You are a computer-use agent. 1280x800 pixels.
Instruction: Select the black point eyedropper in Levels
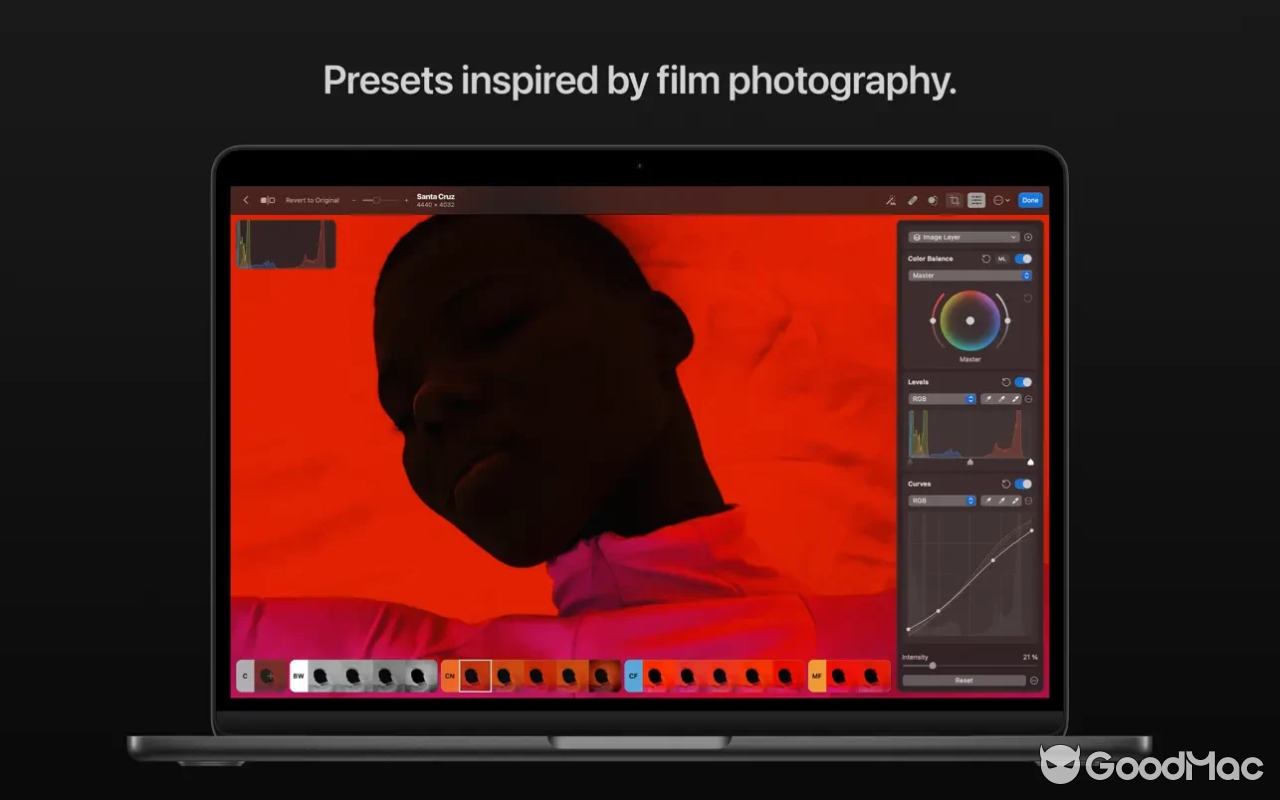click(x=990, y=399)
